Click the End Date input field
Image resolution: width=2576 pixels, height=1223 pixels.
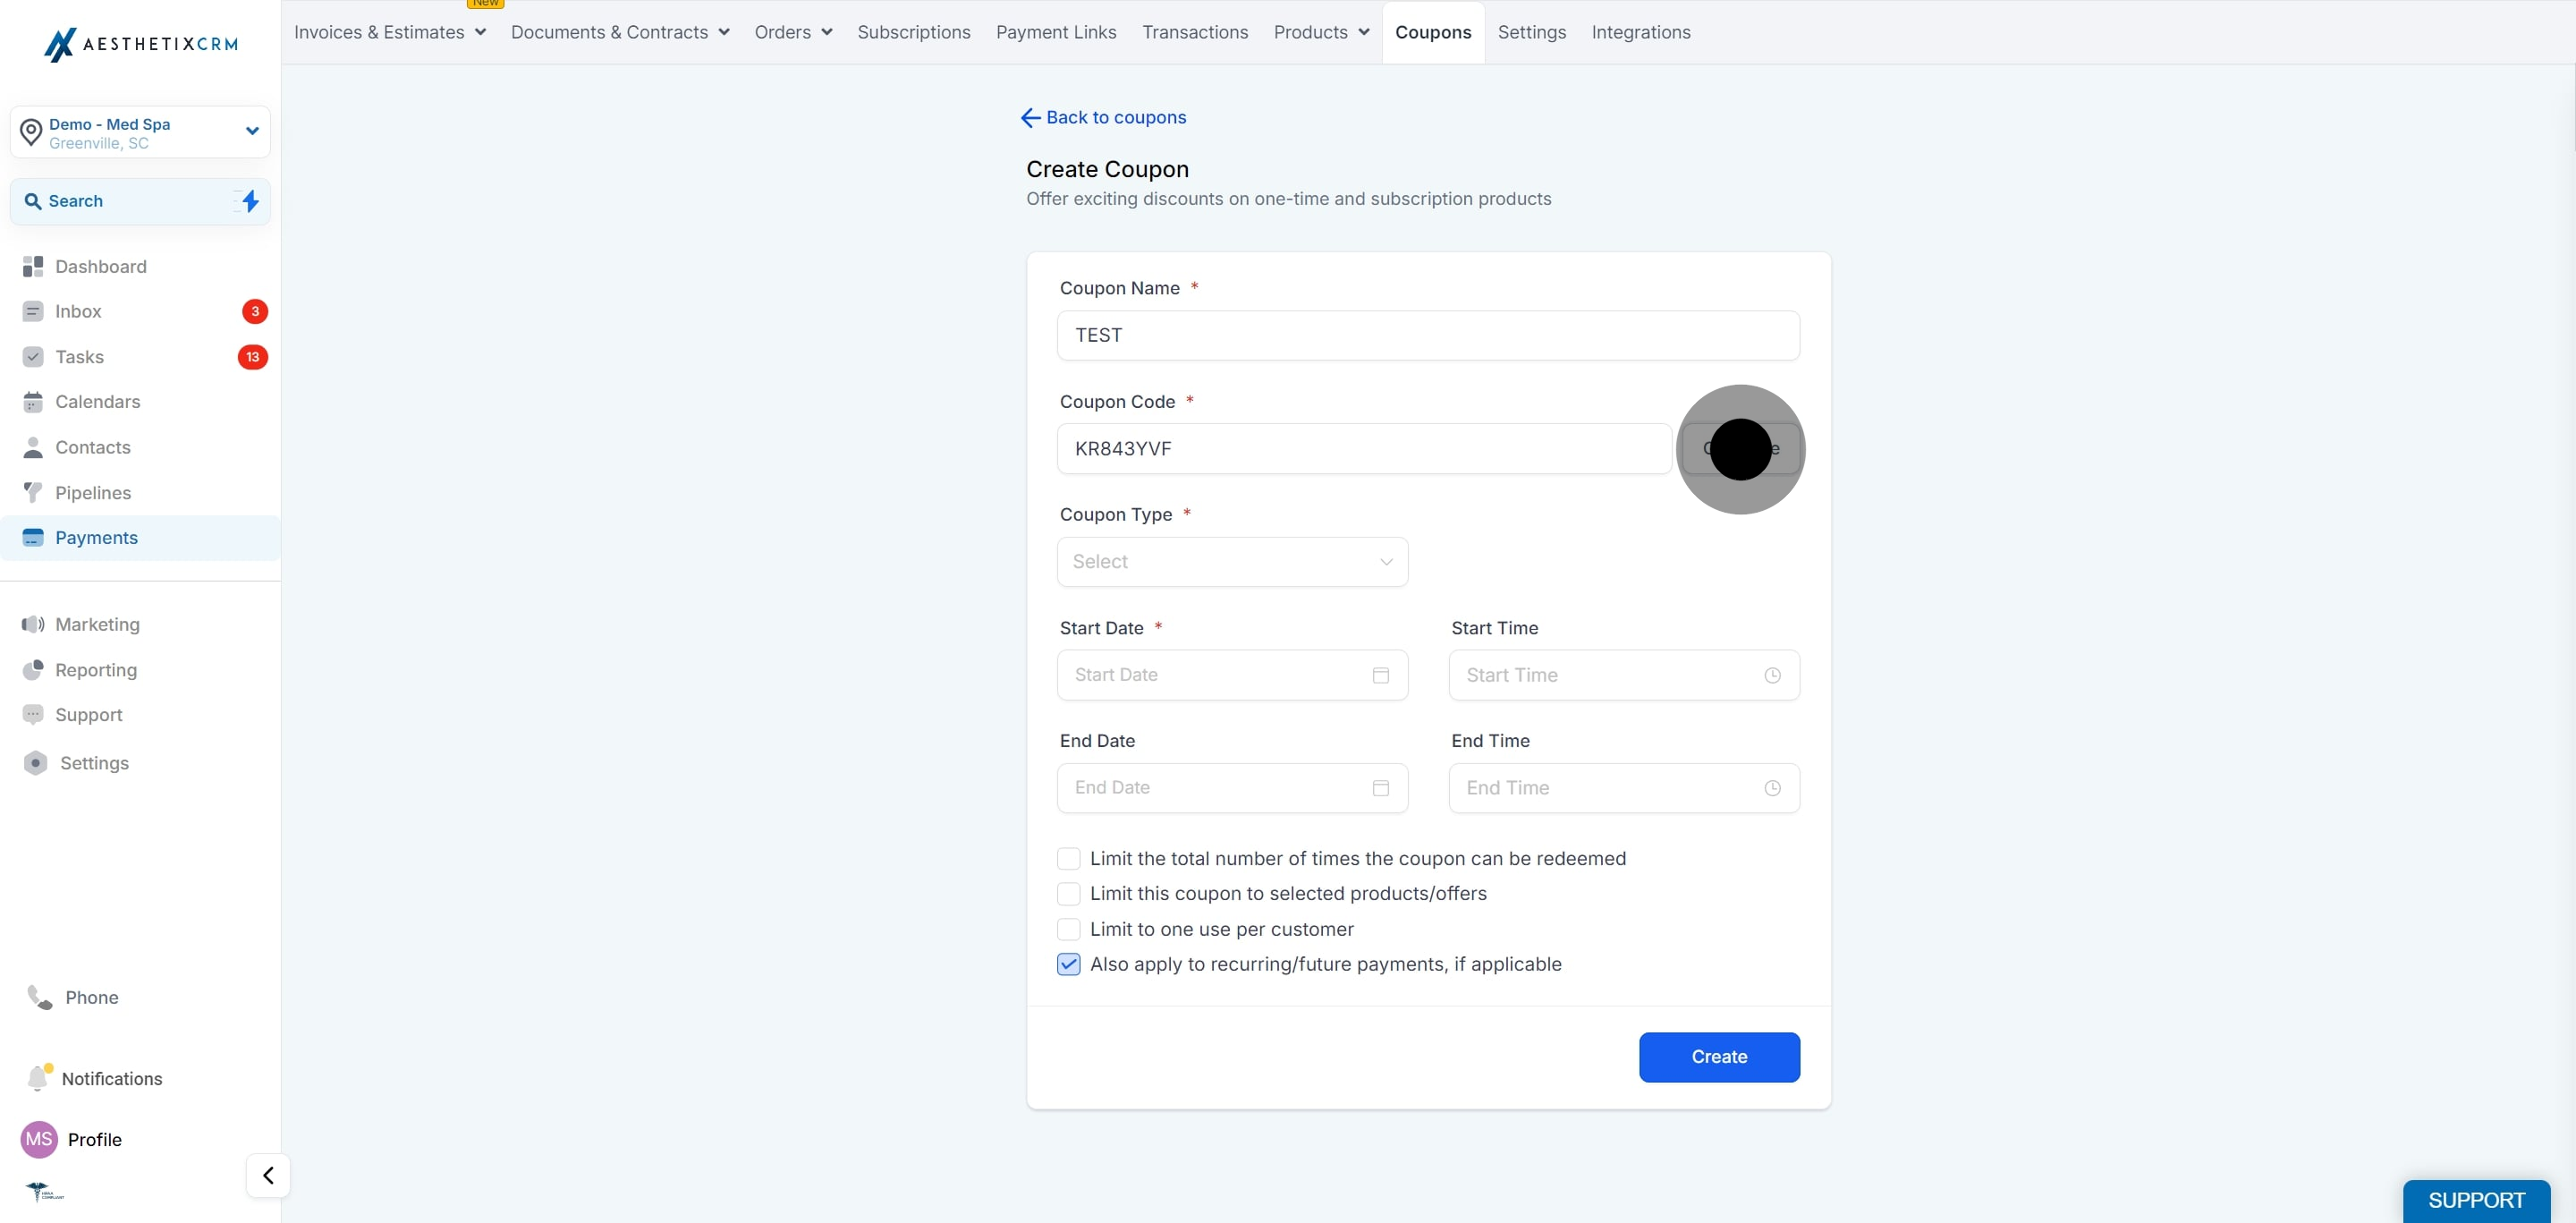pos(1232,788)
